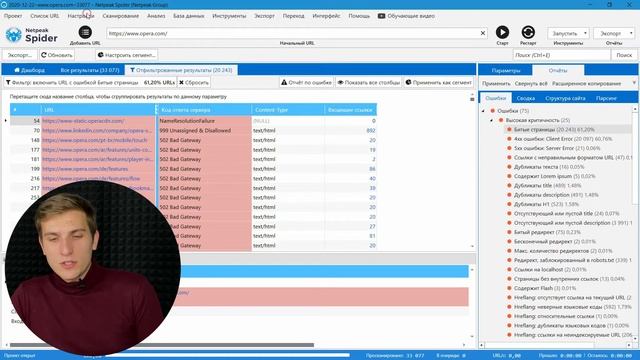Select Дубликаты текста error item
Image resolution: width=640 pixels, height=360 pixels.
click(x=549, y=167)
